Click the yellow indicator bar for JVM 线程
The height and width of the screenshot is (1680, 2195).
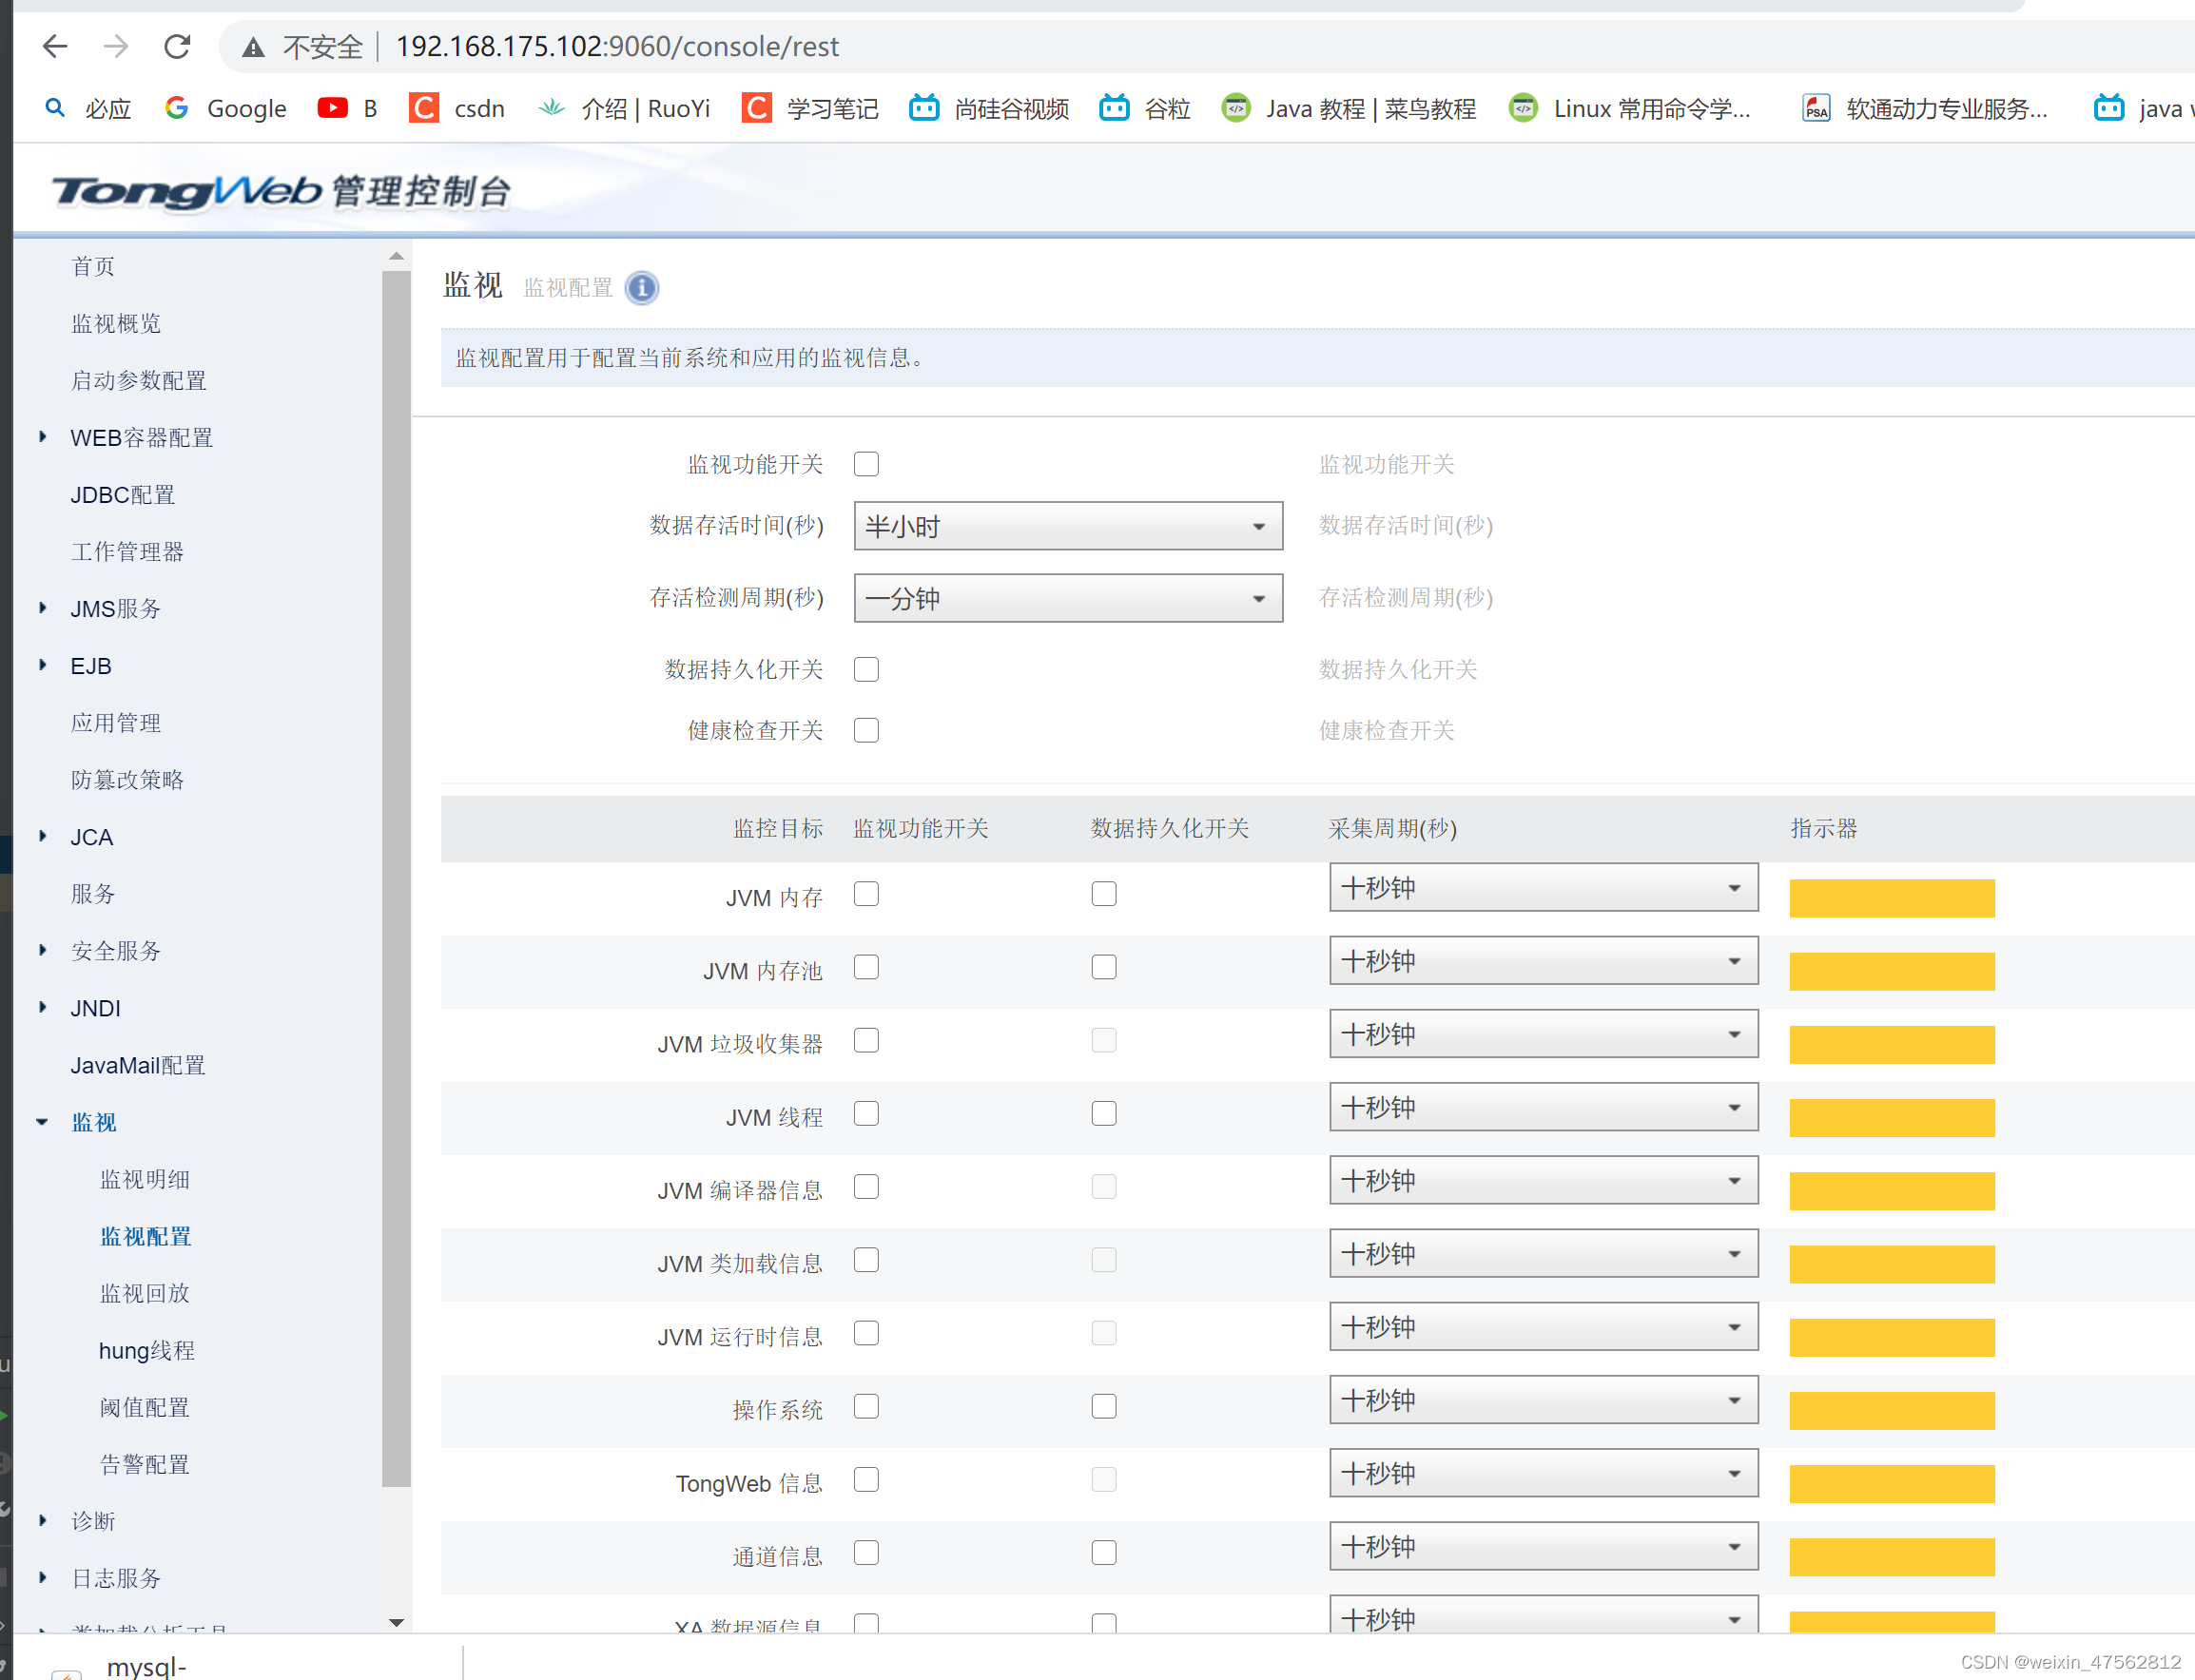1891,1117
